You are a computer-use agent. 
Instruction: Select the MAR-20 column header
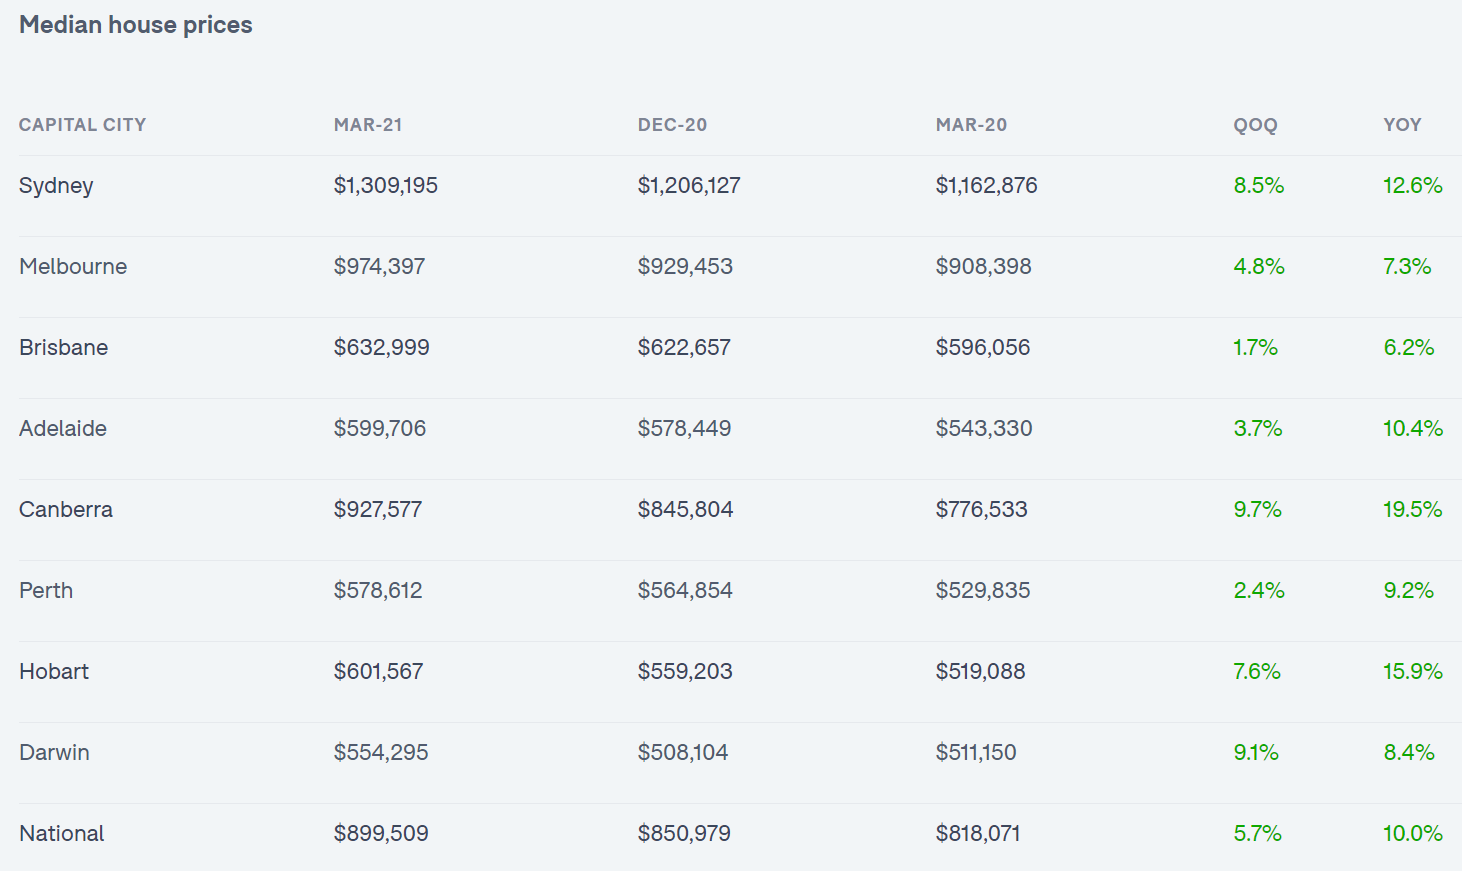coord(971,125)
